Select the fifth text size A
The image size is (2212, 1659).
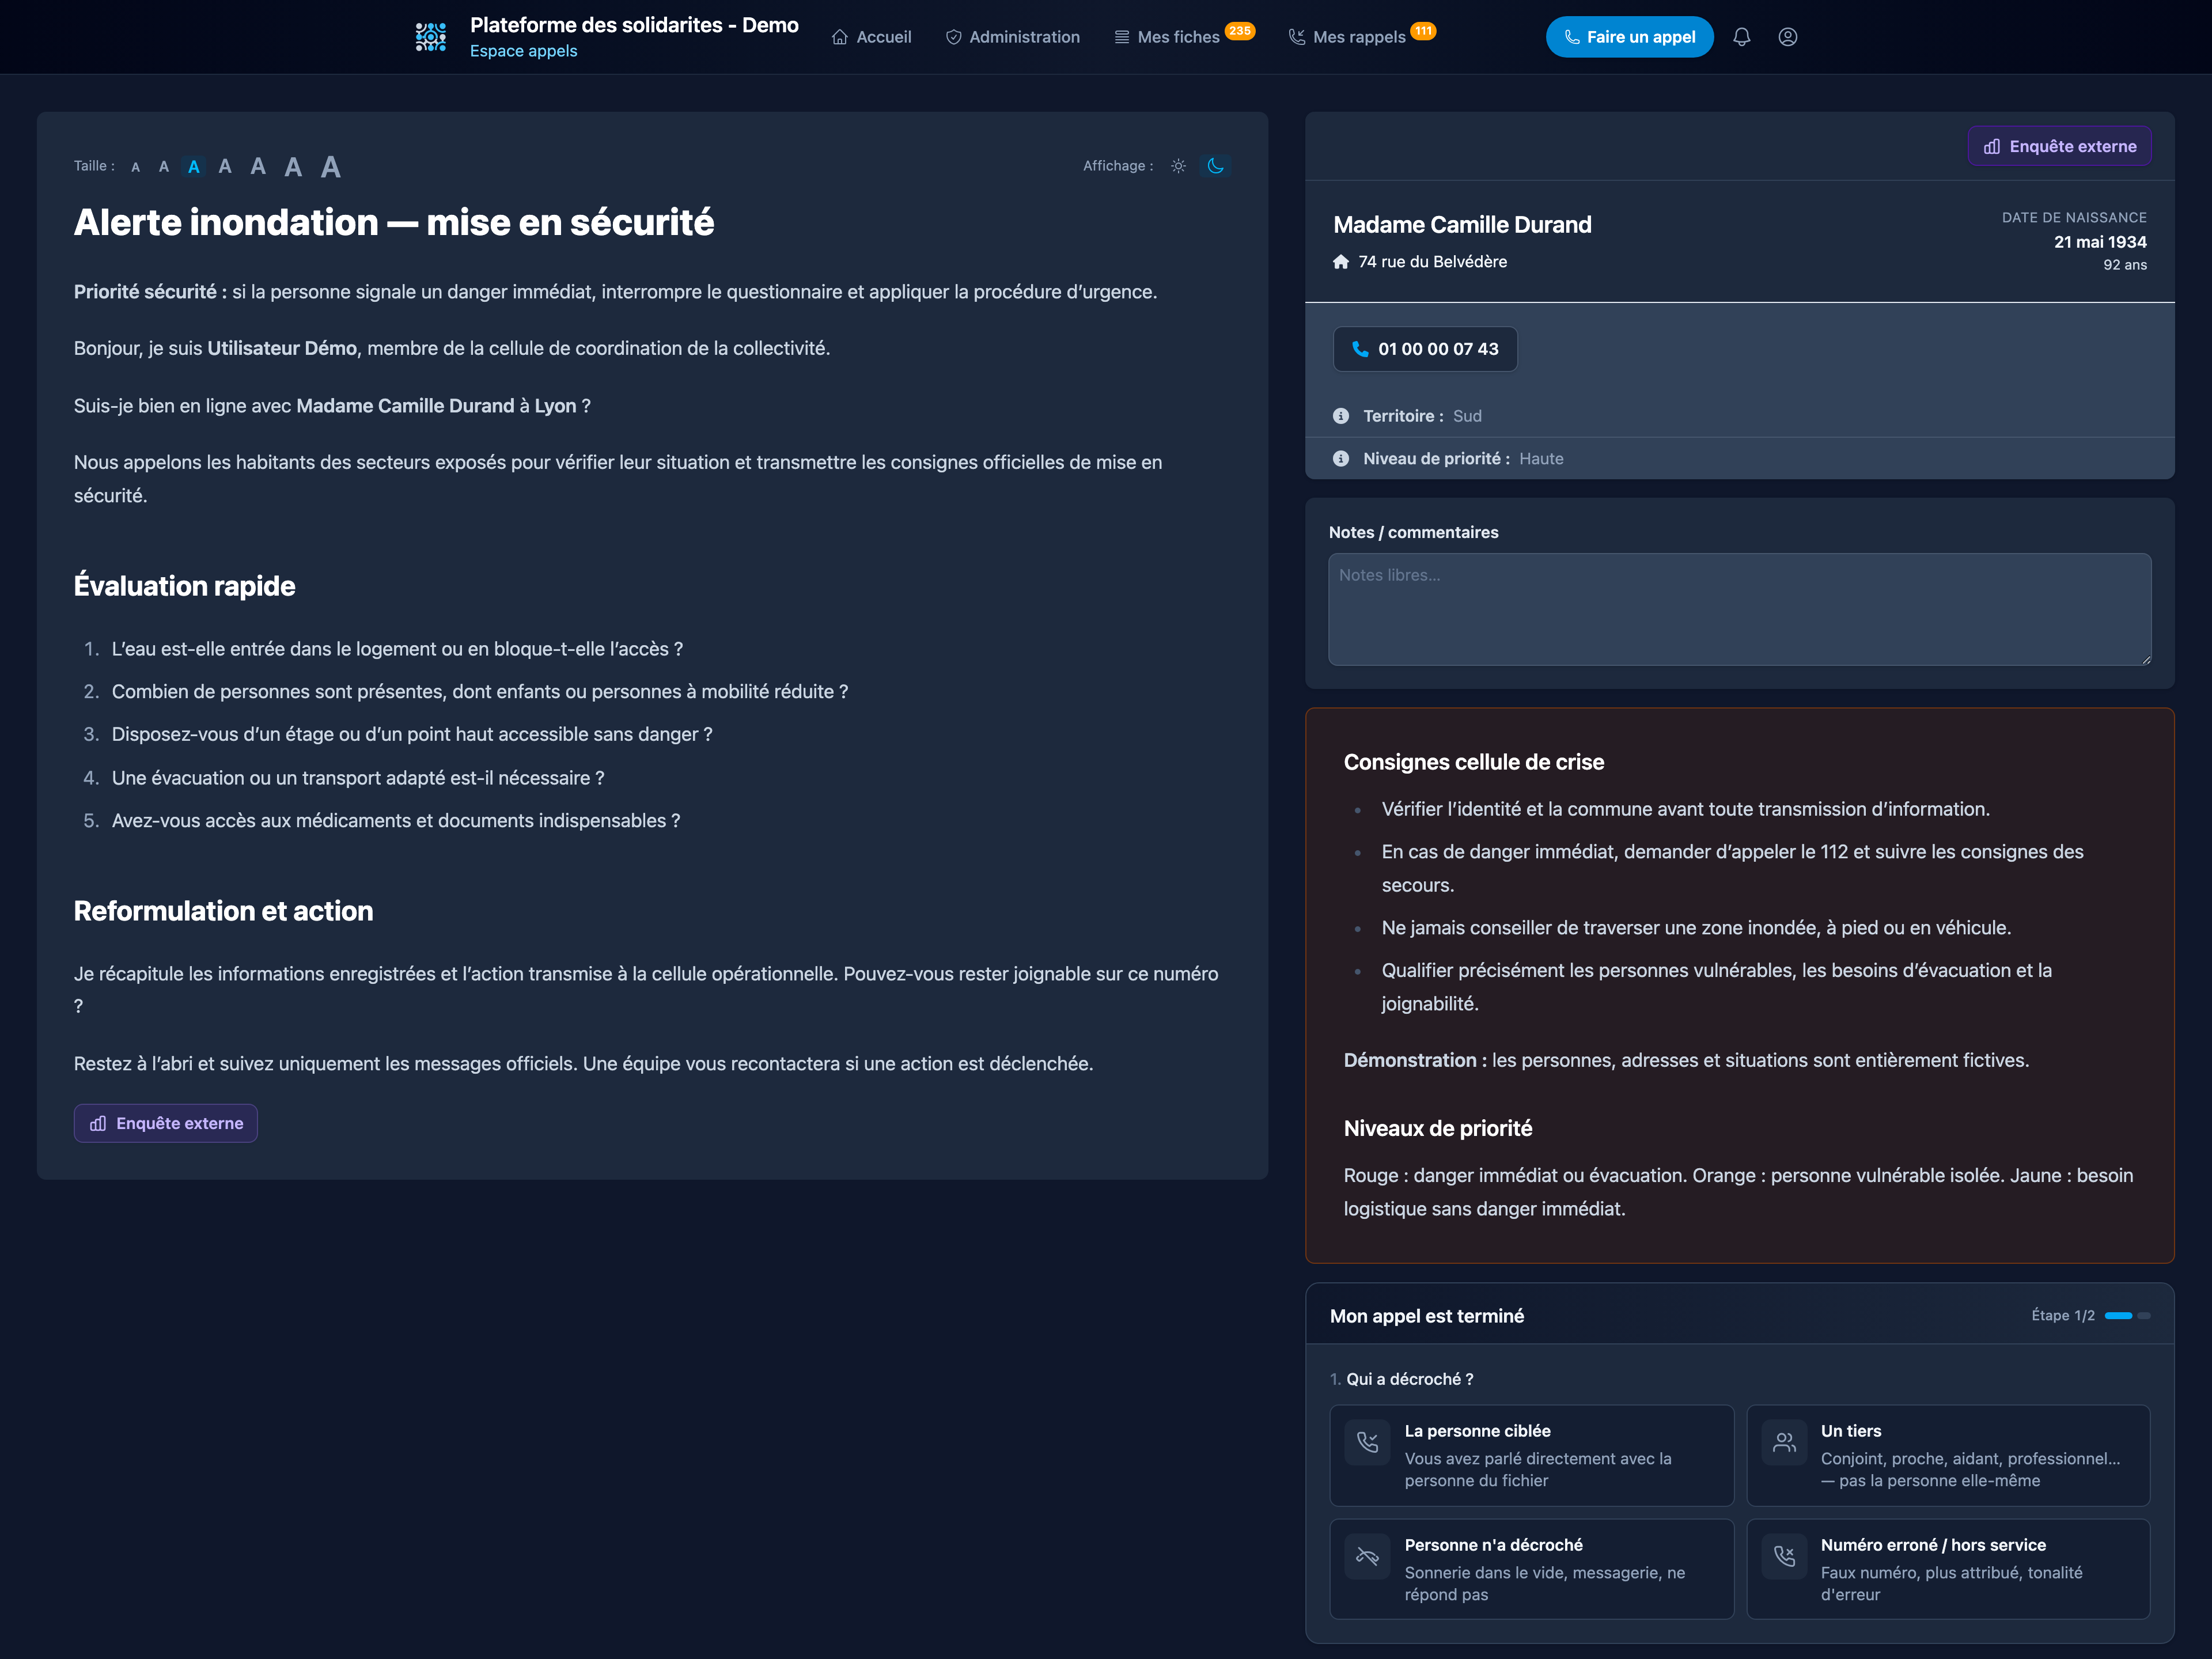click(x=258, y=166)
